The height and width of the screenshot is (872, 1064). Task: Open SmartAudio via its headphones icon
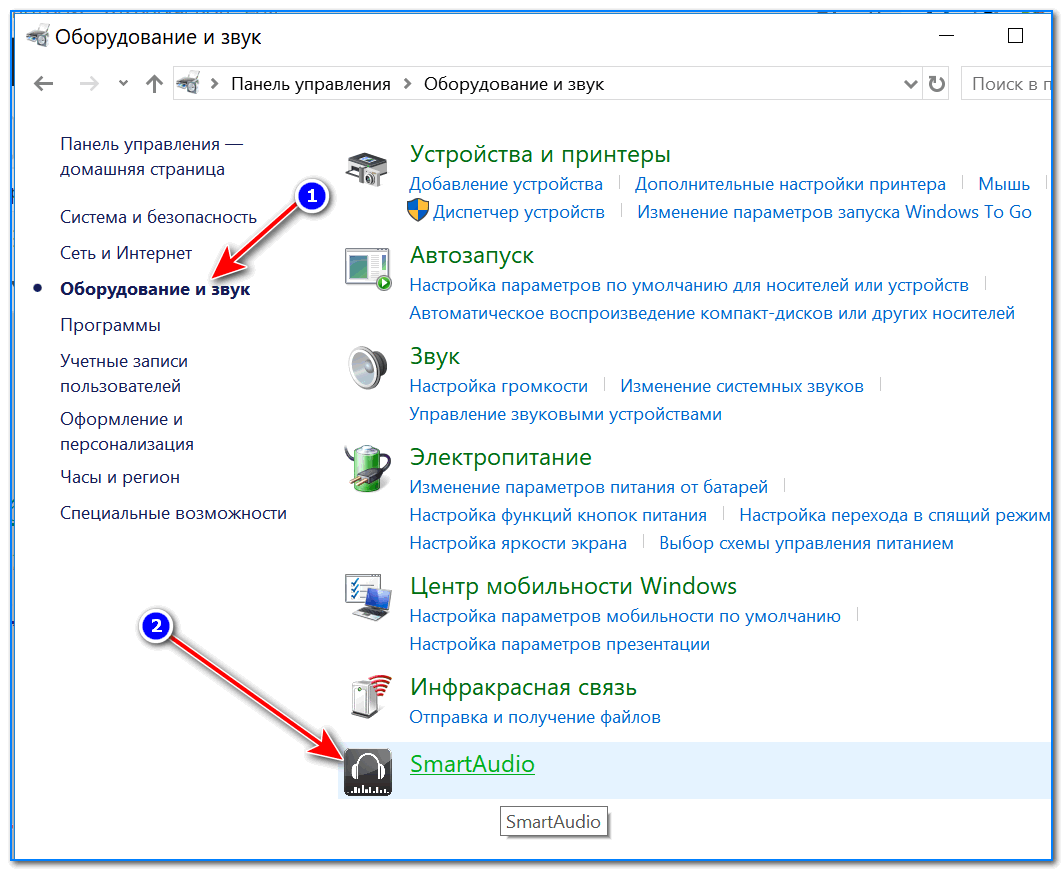point(367,772)
